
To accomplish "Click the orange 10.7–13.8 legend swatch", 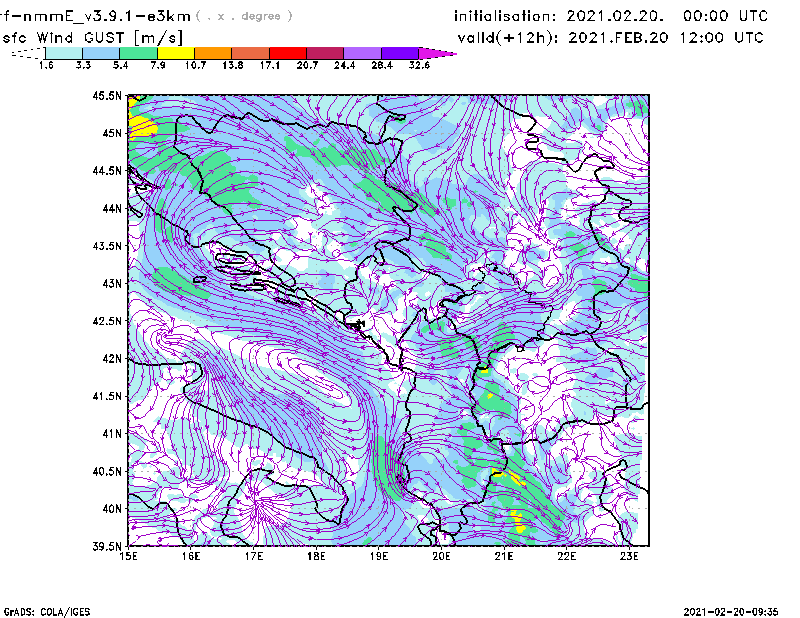I will click(213, 53).
